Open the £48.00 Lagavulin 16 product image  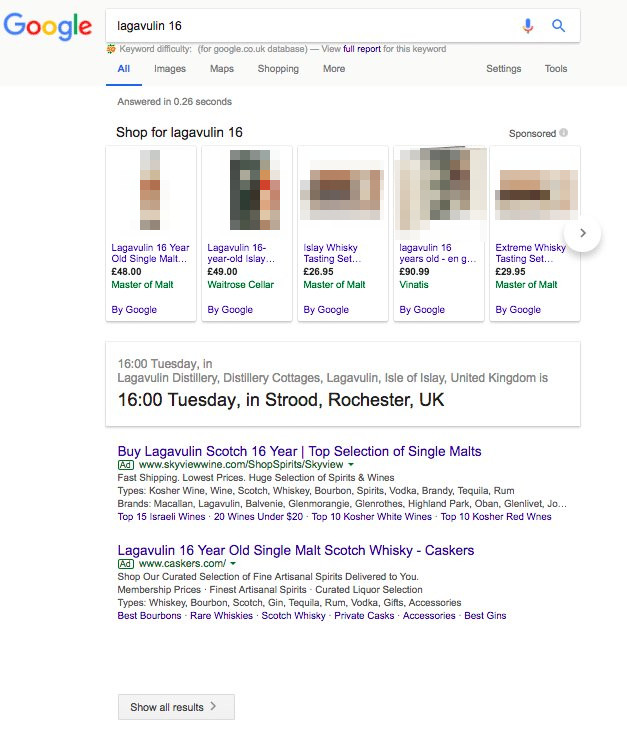pyautogui.click(x=150, y=190)
